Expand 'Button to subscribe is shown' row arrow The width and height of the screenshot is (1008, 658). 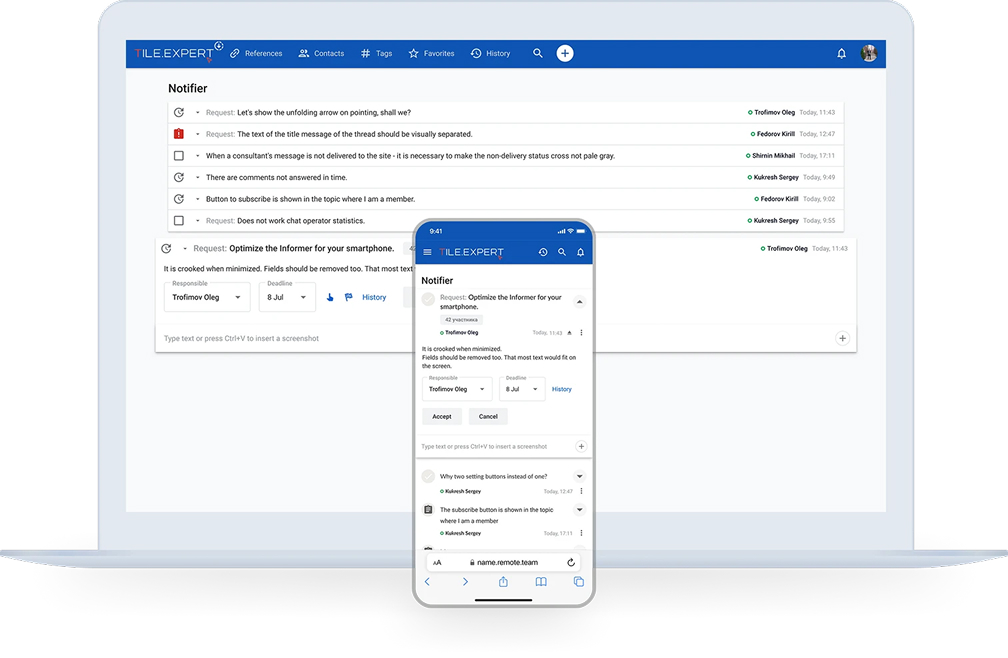pyautogui.click(x=197, y=199)
